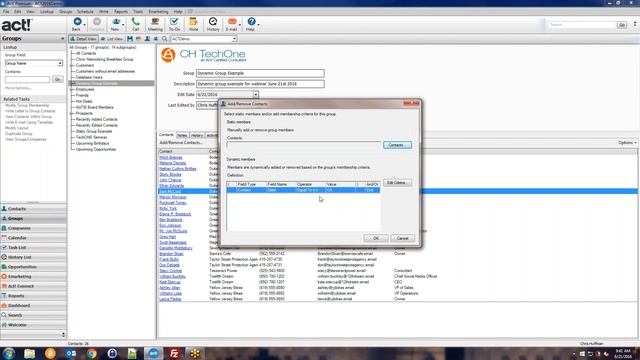Open the Options dropdown in contacts tab
The height and width of the screenshot is (360, 640).
pos(627,142)
